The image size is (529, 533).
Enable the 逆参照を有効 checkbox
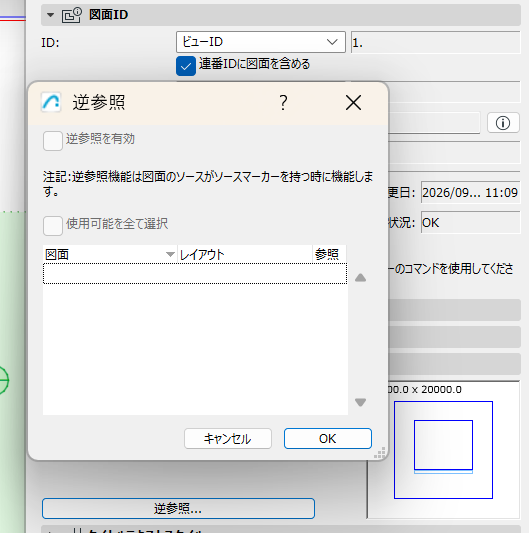(x=53, y=141)
